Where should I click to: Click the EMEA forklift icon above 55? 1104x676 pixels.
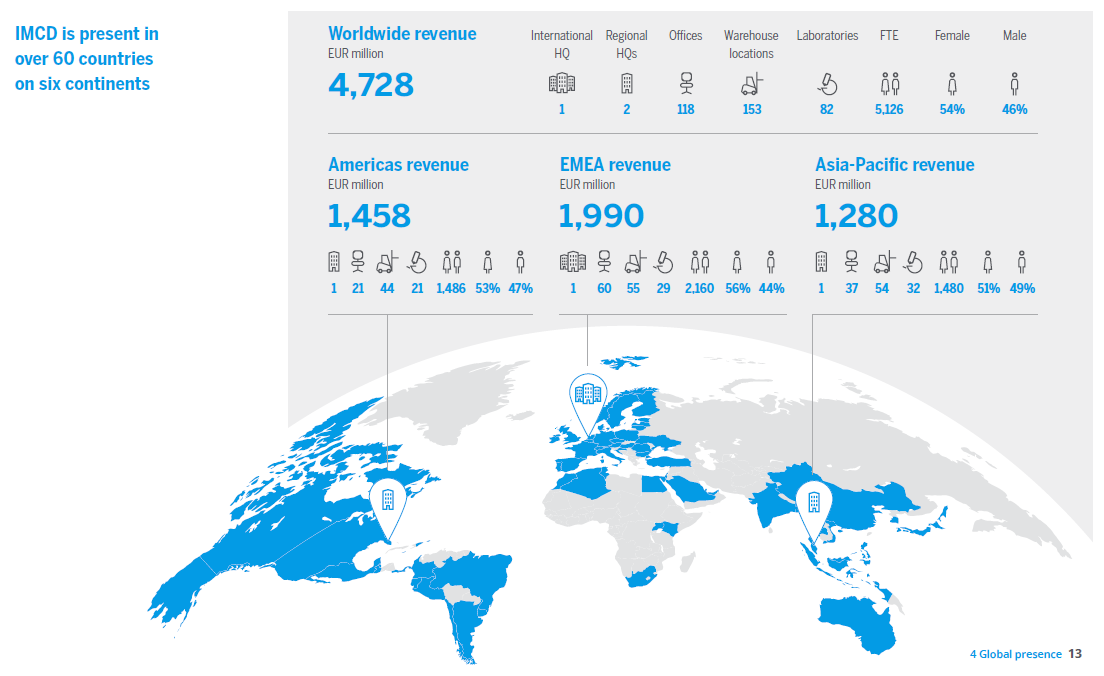(x=635, y=262)
